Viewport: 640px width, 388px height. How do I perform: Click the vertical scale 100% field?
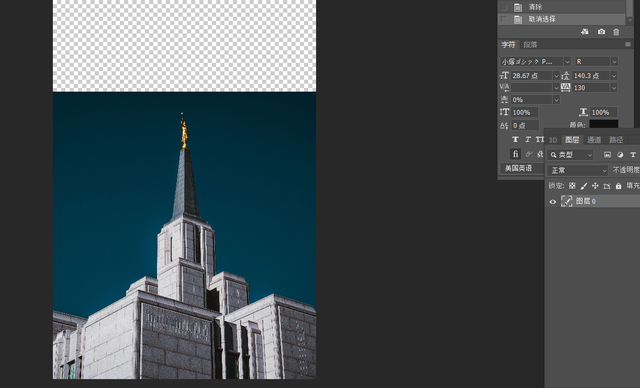tap(524, 112)
